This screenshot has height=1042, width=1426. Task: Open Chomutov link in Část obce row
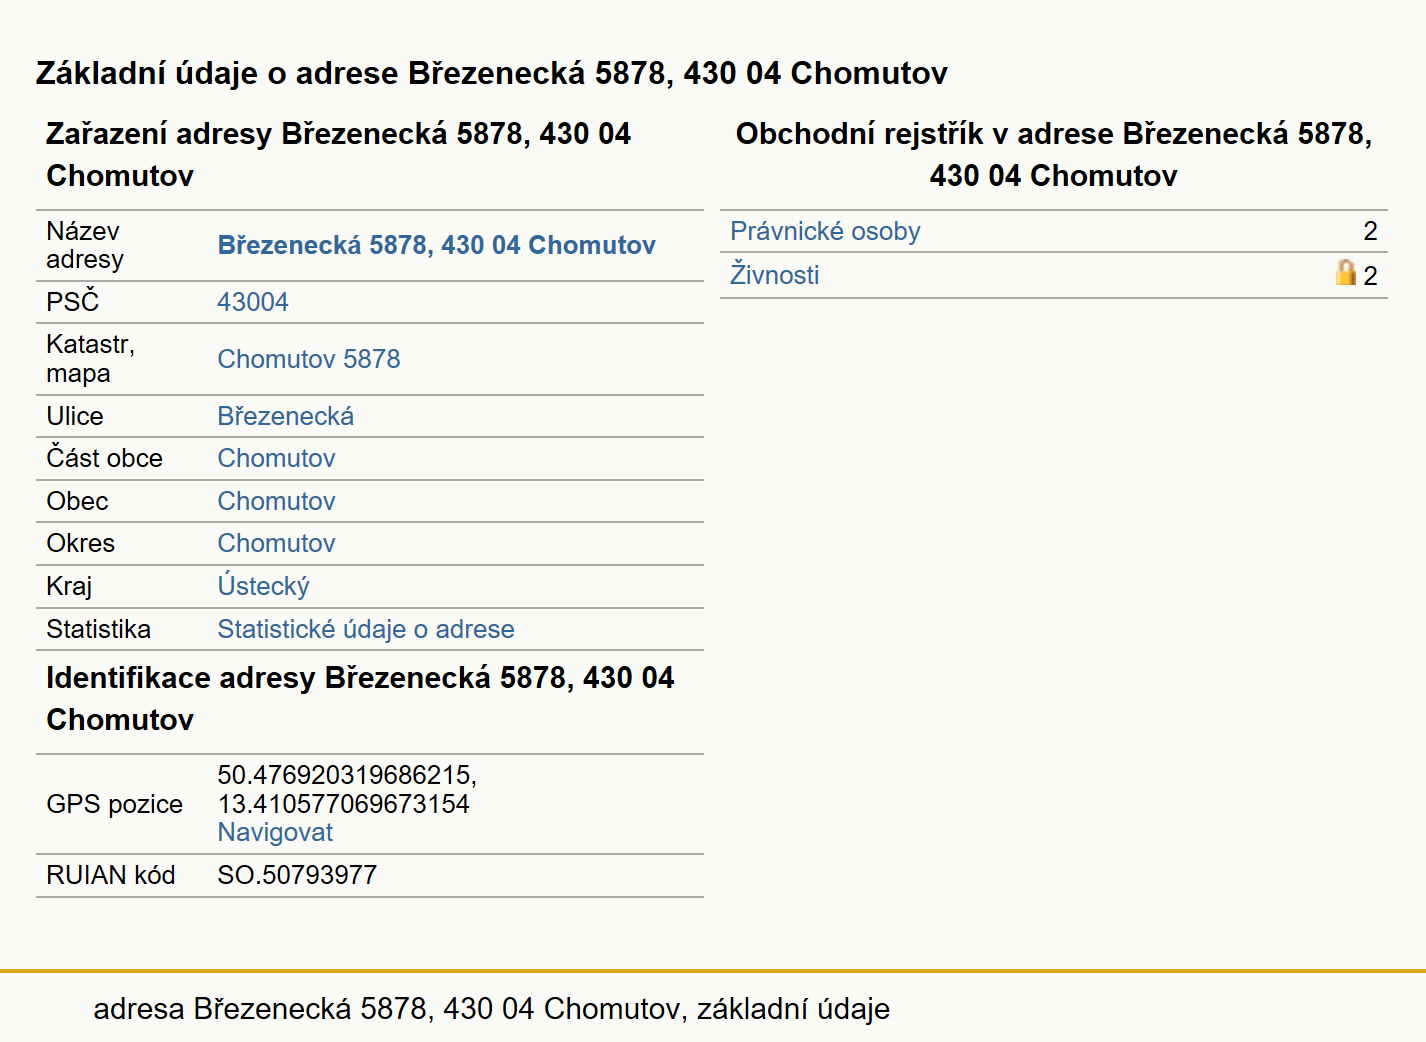pyautogui.click(x=277, y=458)
